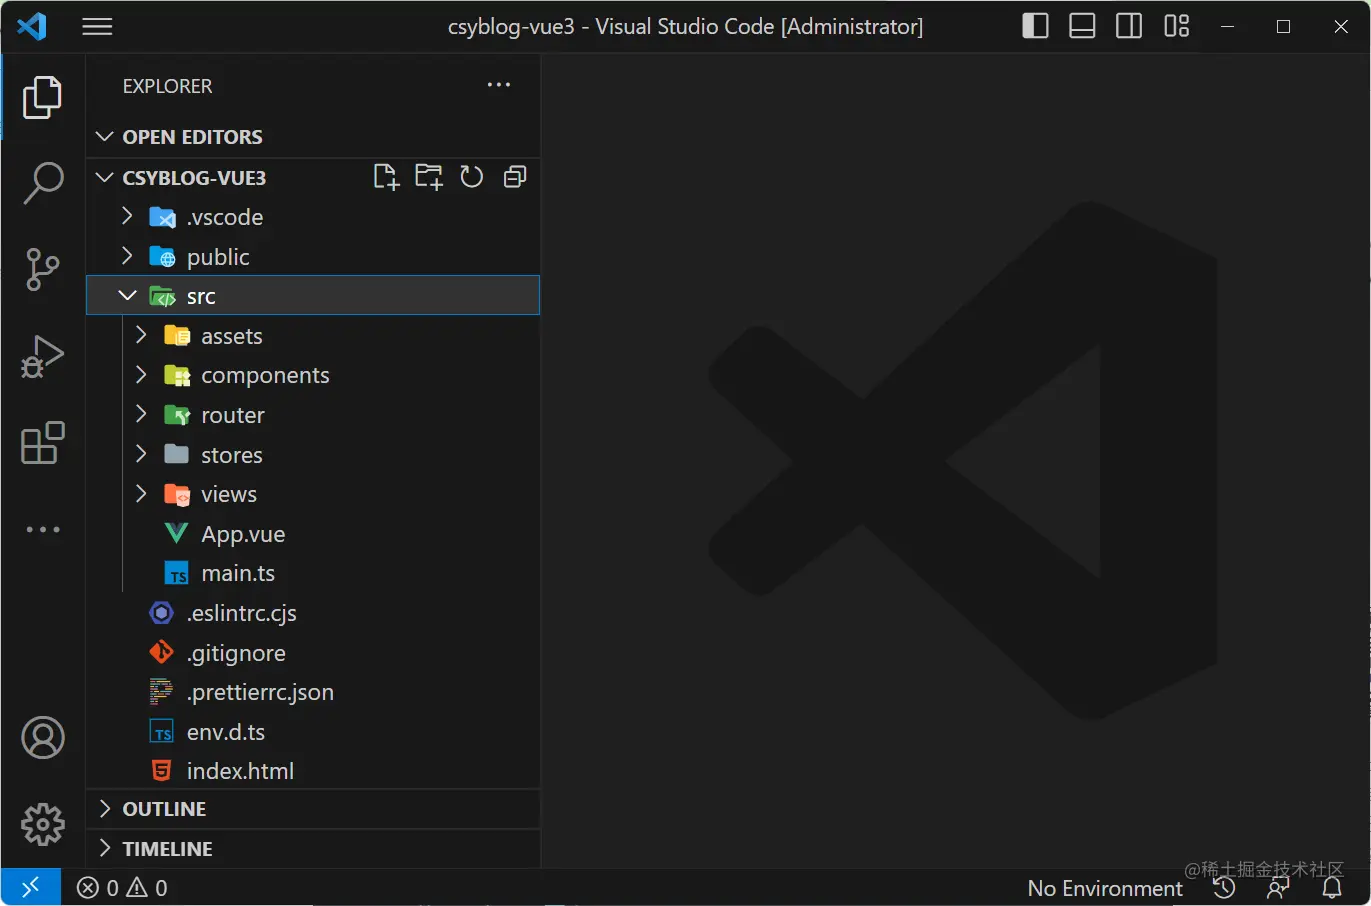Open Customize Layout button
The image size is (1371, 906).
(x=1176, y=26)
